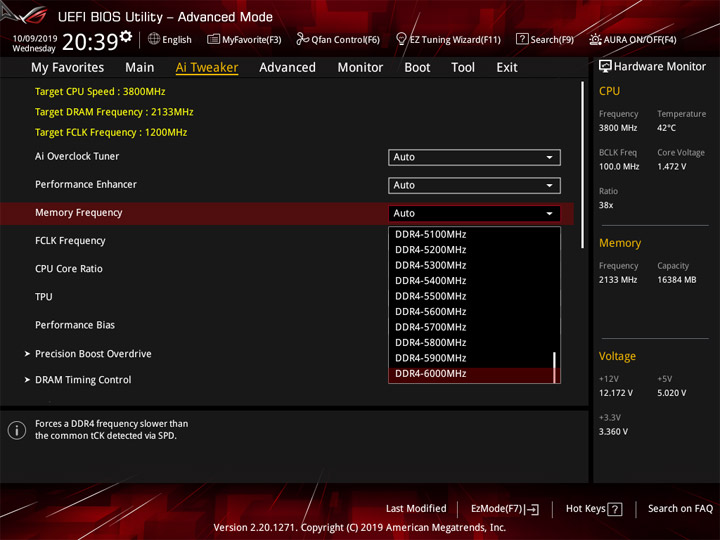Click the Ai Overclock Tuner label
This screenshot has height=540, width=720.
coord(77,157)
